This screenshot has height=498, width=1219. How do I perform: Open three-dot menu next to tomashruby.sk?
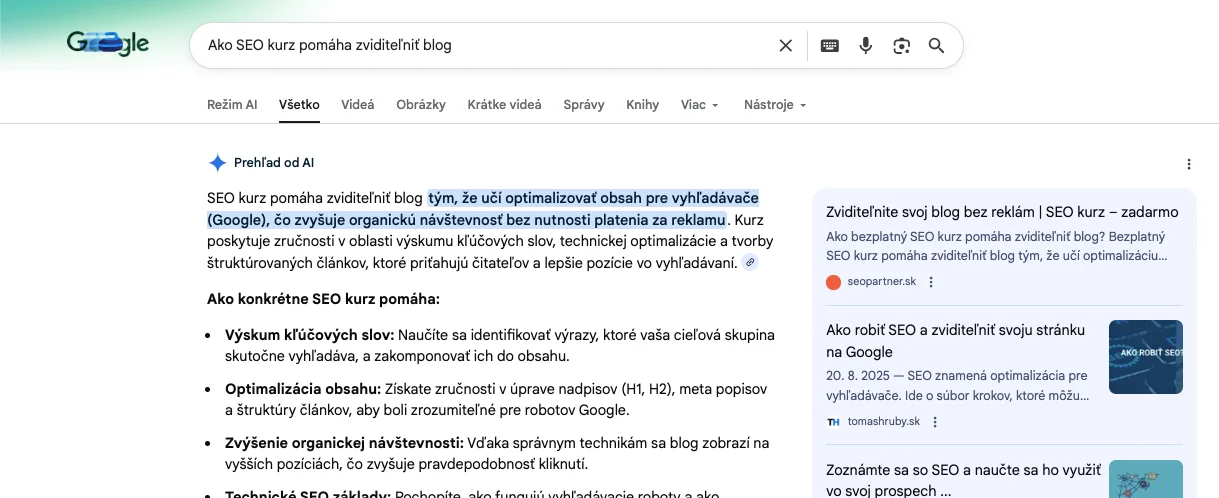coord(935,422)
